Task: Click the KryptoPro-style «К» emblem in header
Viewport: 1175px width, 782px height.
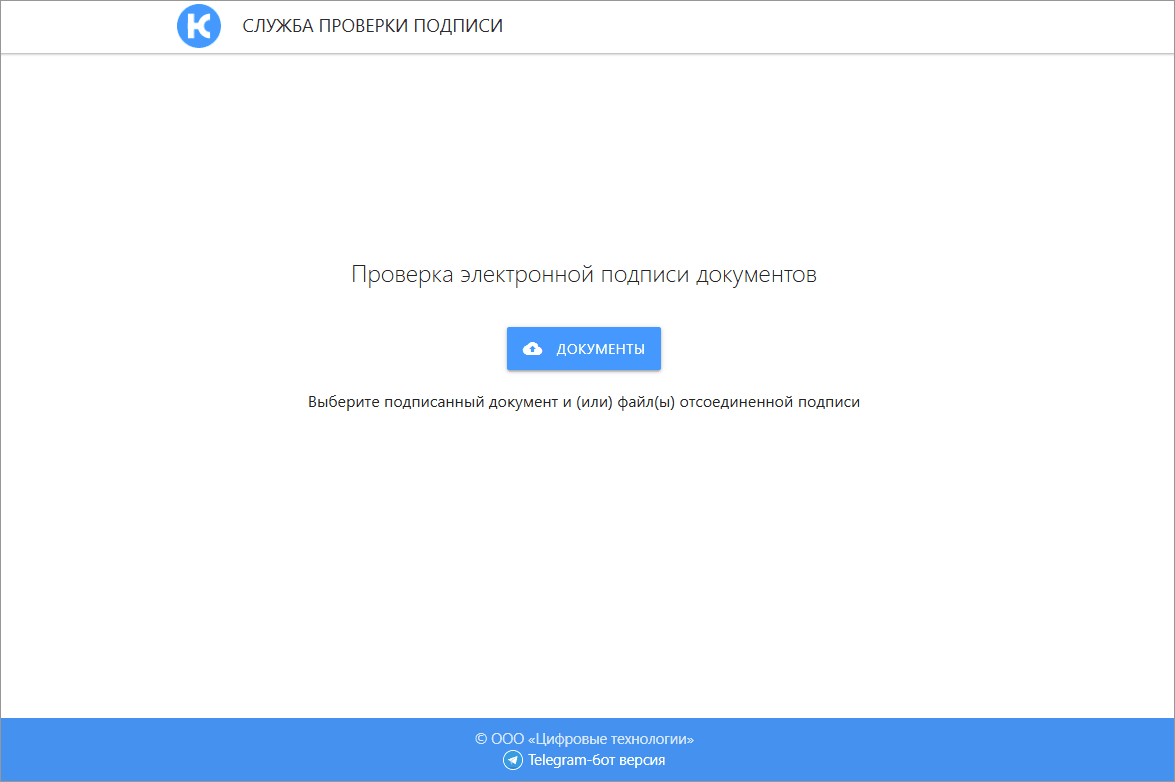Action: pyautogui.click(x=198, y=25)
